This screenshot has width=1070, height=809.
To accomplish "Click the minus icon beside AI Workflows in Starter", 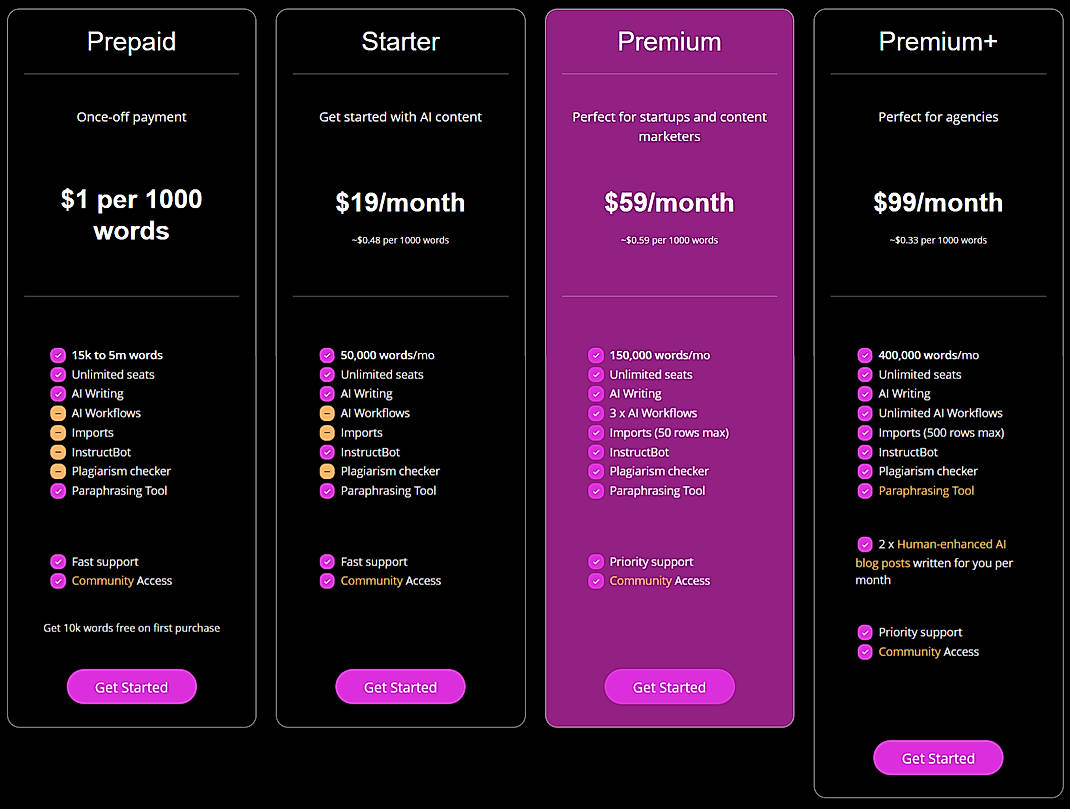I will click(326, 413).
